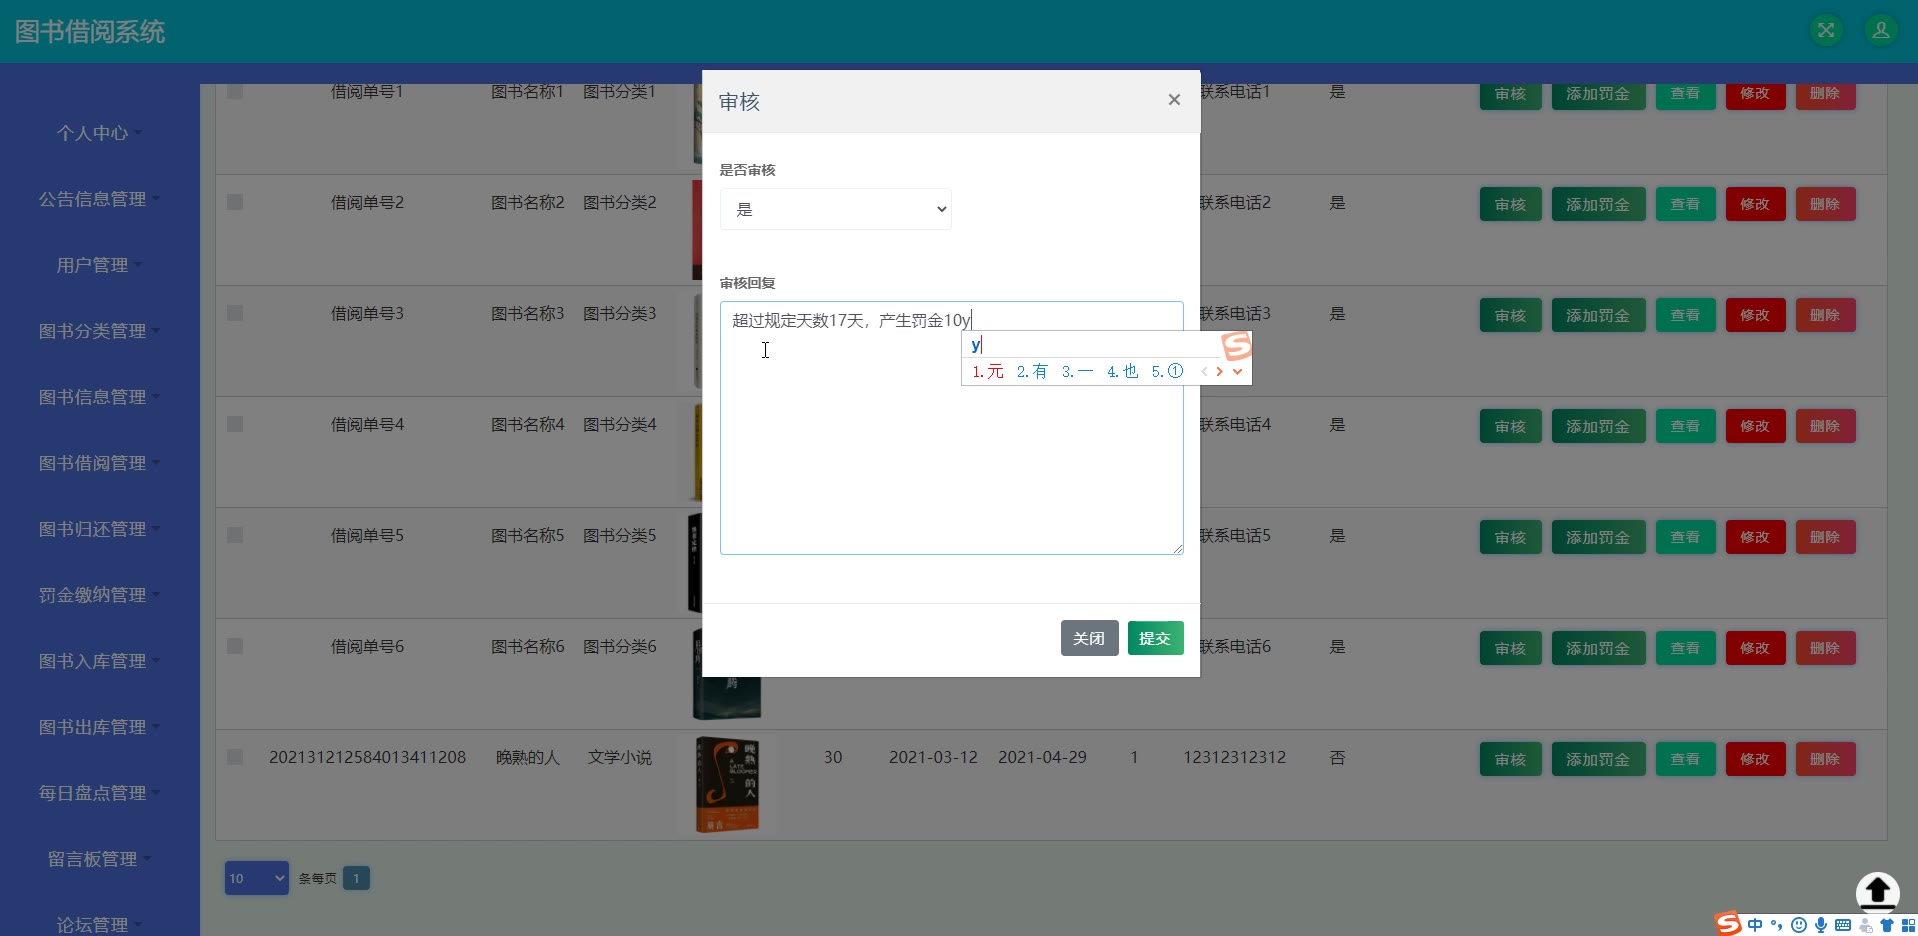1918x936 pixels.
Task: Start voice input with the microphone icon
Action: 1821,925
